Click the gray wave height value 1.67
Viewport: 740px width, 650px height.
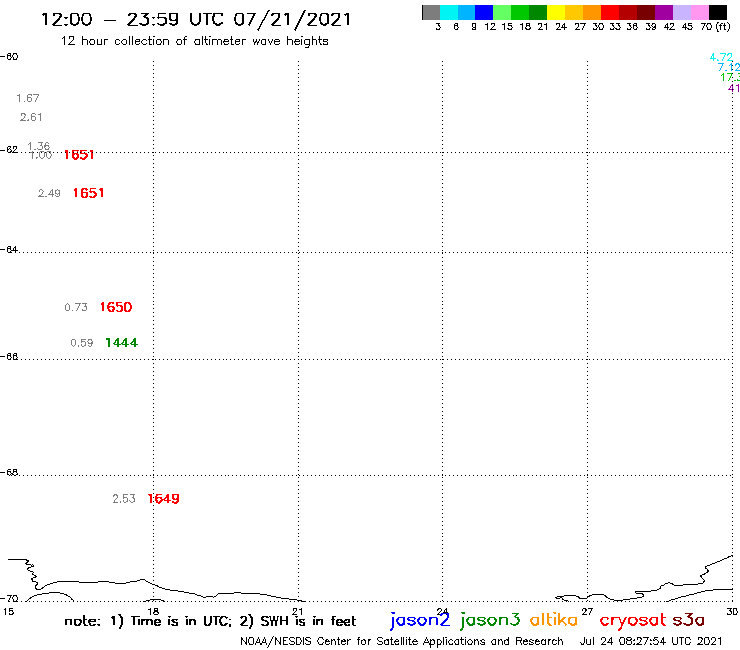pyautogui.click(x=28, y=98)
